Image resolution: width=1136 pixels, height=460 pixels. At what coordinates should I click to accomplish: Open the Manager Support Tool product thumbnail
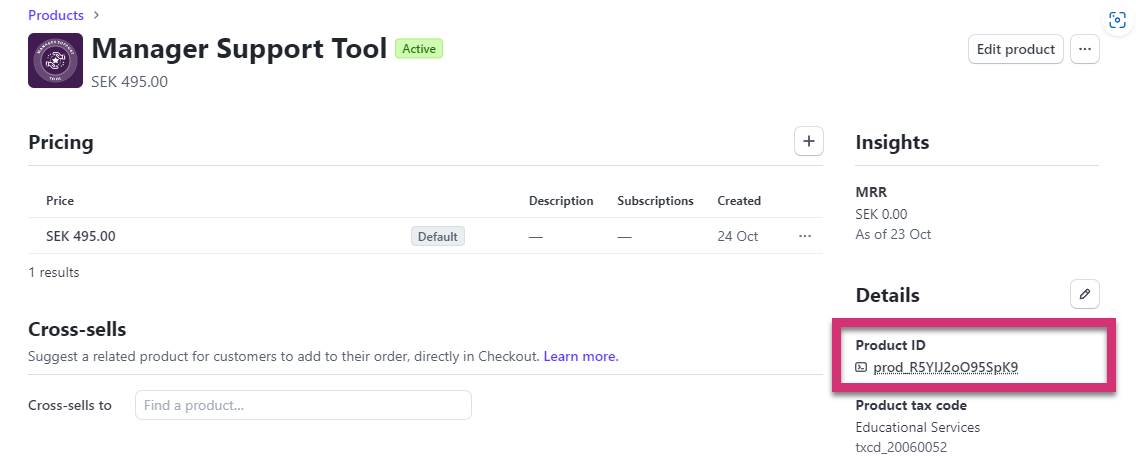pyautogui.click(x=55, y=60)
